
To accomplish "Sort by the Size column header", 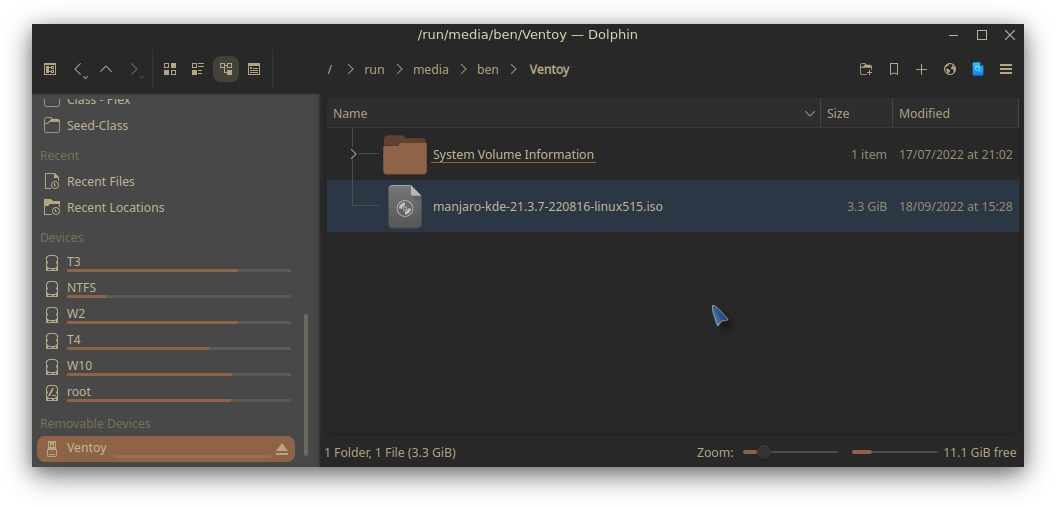I will coord(857,114).
